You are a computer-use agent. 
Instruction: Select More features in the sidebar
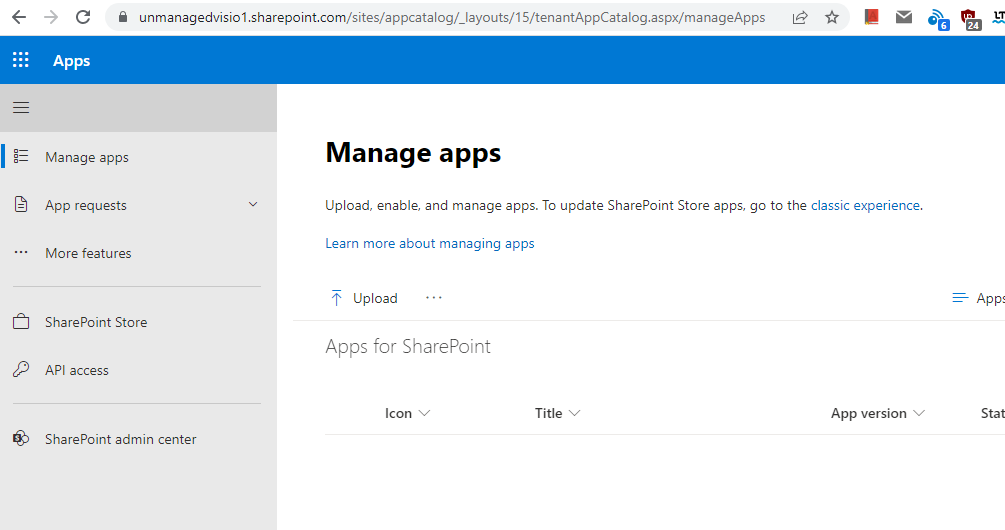(138, 253)
